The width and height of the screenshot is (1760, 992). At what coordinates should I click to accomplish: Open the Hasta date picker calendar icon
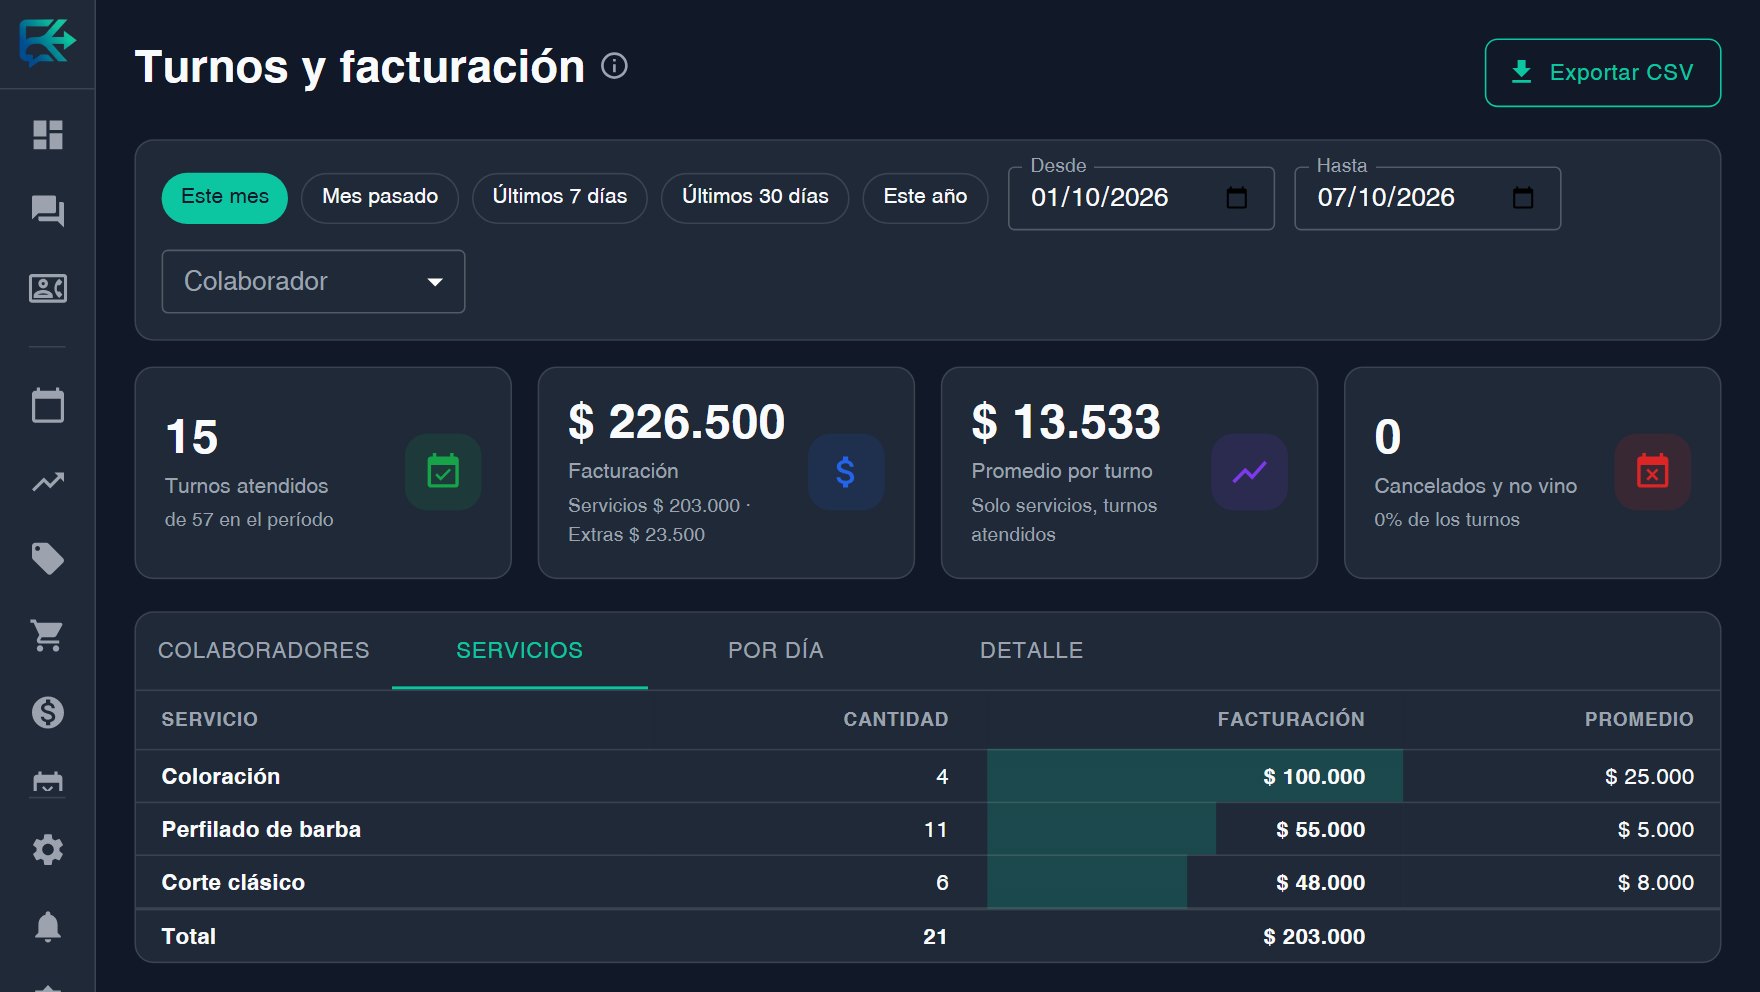[1523, 198]
